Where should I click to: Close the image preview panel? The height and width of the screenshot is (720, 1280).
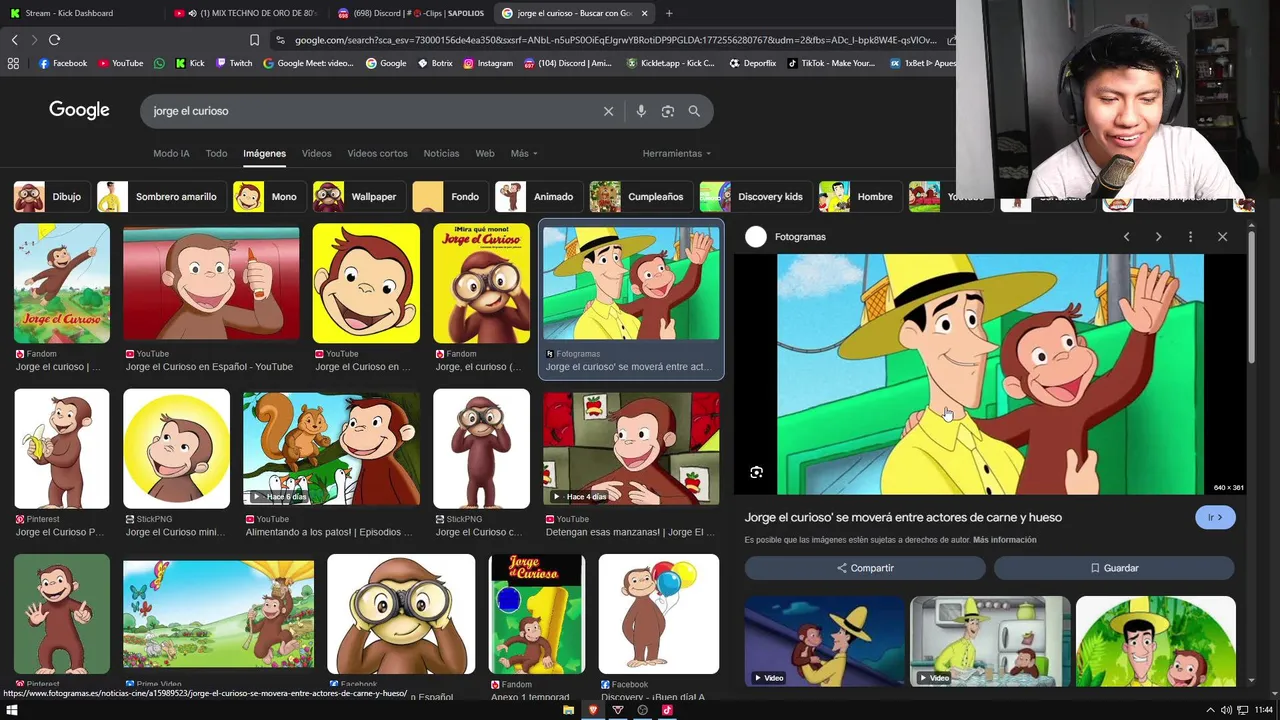1222,237
